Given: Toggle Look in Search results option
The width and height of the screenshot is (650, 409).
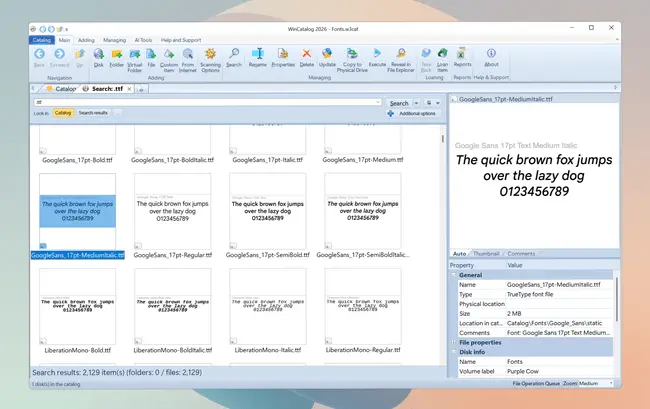Looking at the screenshot, I should click(x=93, y=113).
